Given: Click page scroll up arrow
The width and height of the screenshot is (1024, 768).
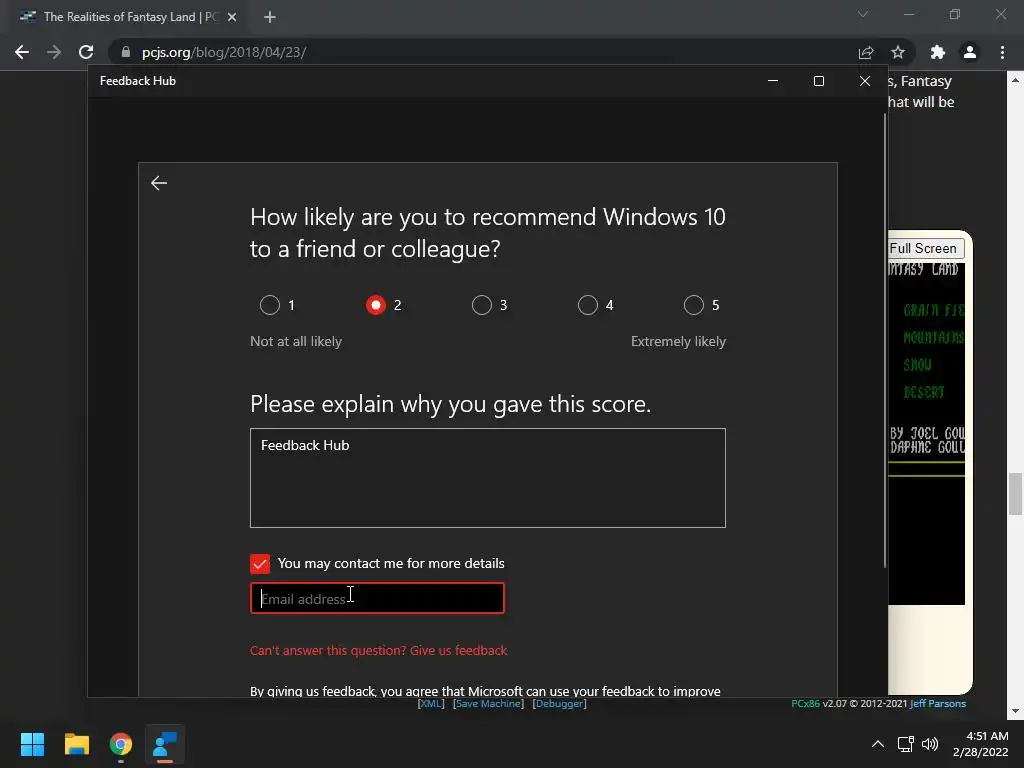Looking at the screenshot, I should point(1015,80).
